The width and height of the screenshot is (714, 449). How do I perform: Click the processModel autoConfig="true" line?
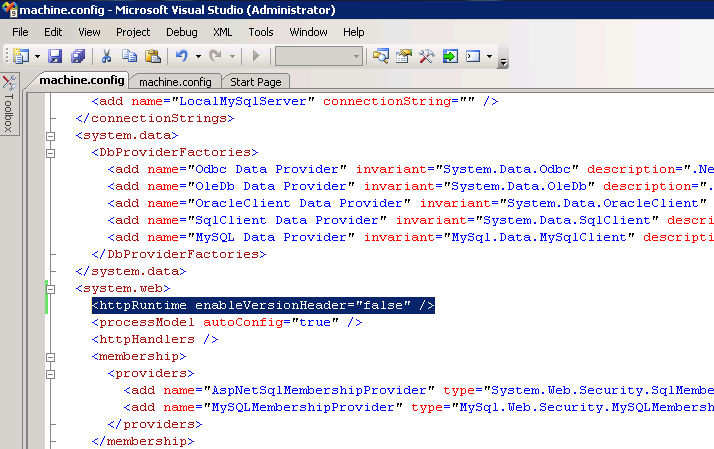[x=227, y=322]
